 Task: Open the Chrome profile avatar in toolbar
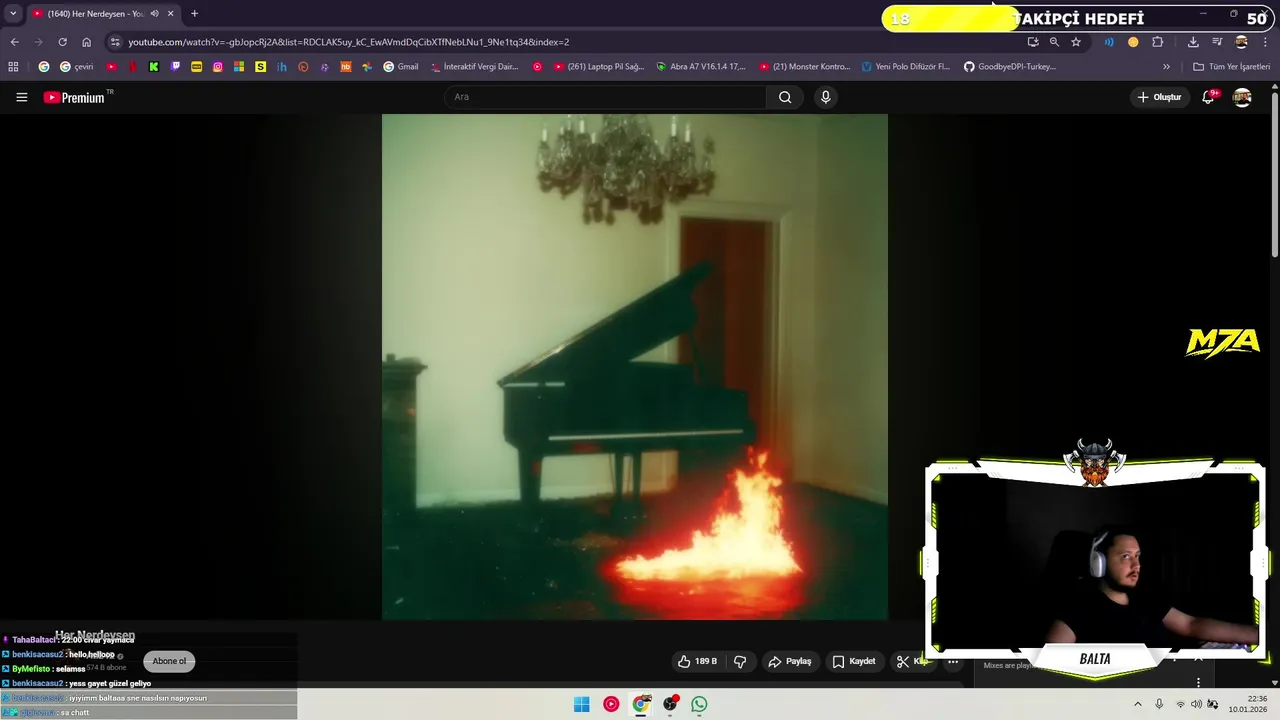click(x=1242, y=42)
